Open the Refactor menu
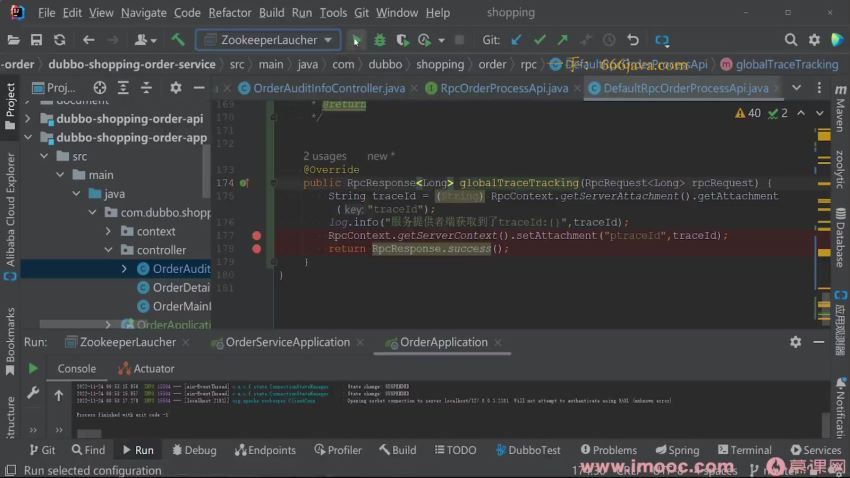This screenshot has width=850, height=478. click(x=230, y=12)
